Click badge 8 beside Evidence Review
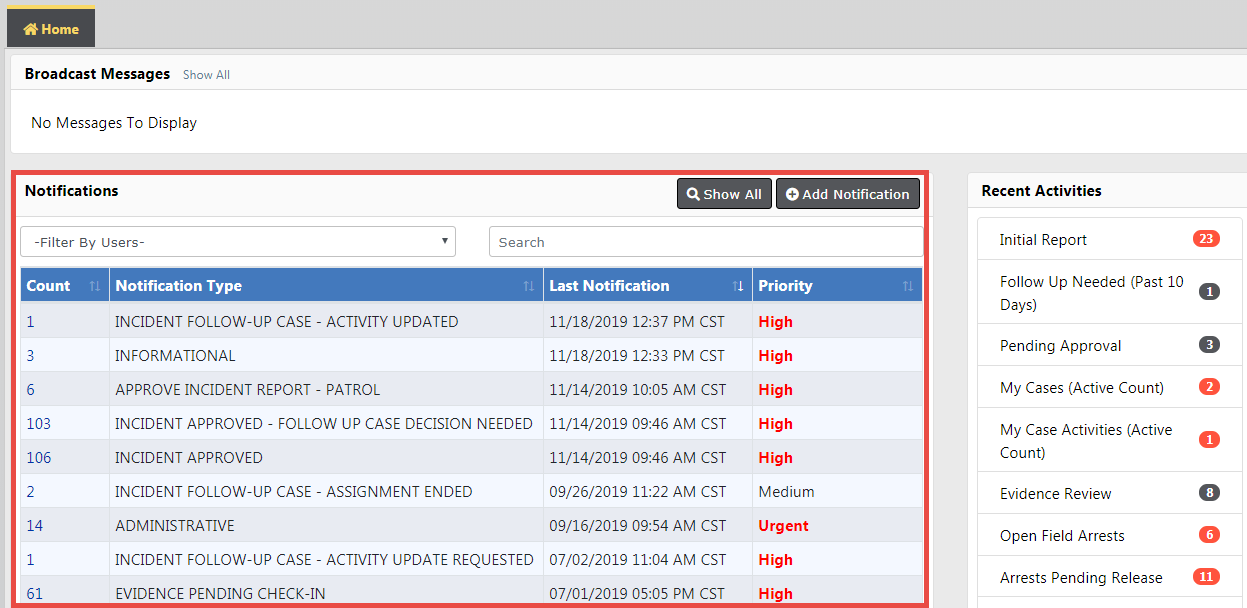Viewport: 1247px width, 608px height. [x=1209, y=493]
